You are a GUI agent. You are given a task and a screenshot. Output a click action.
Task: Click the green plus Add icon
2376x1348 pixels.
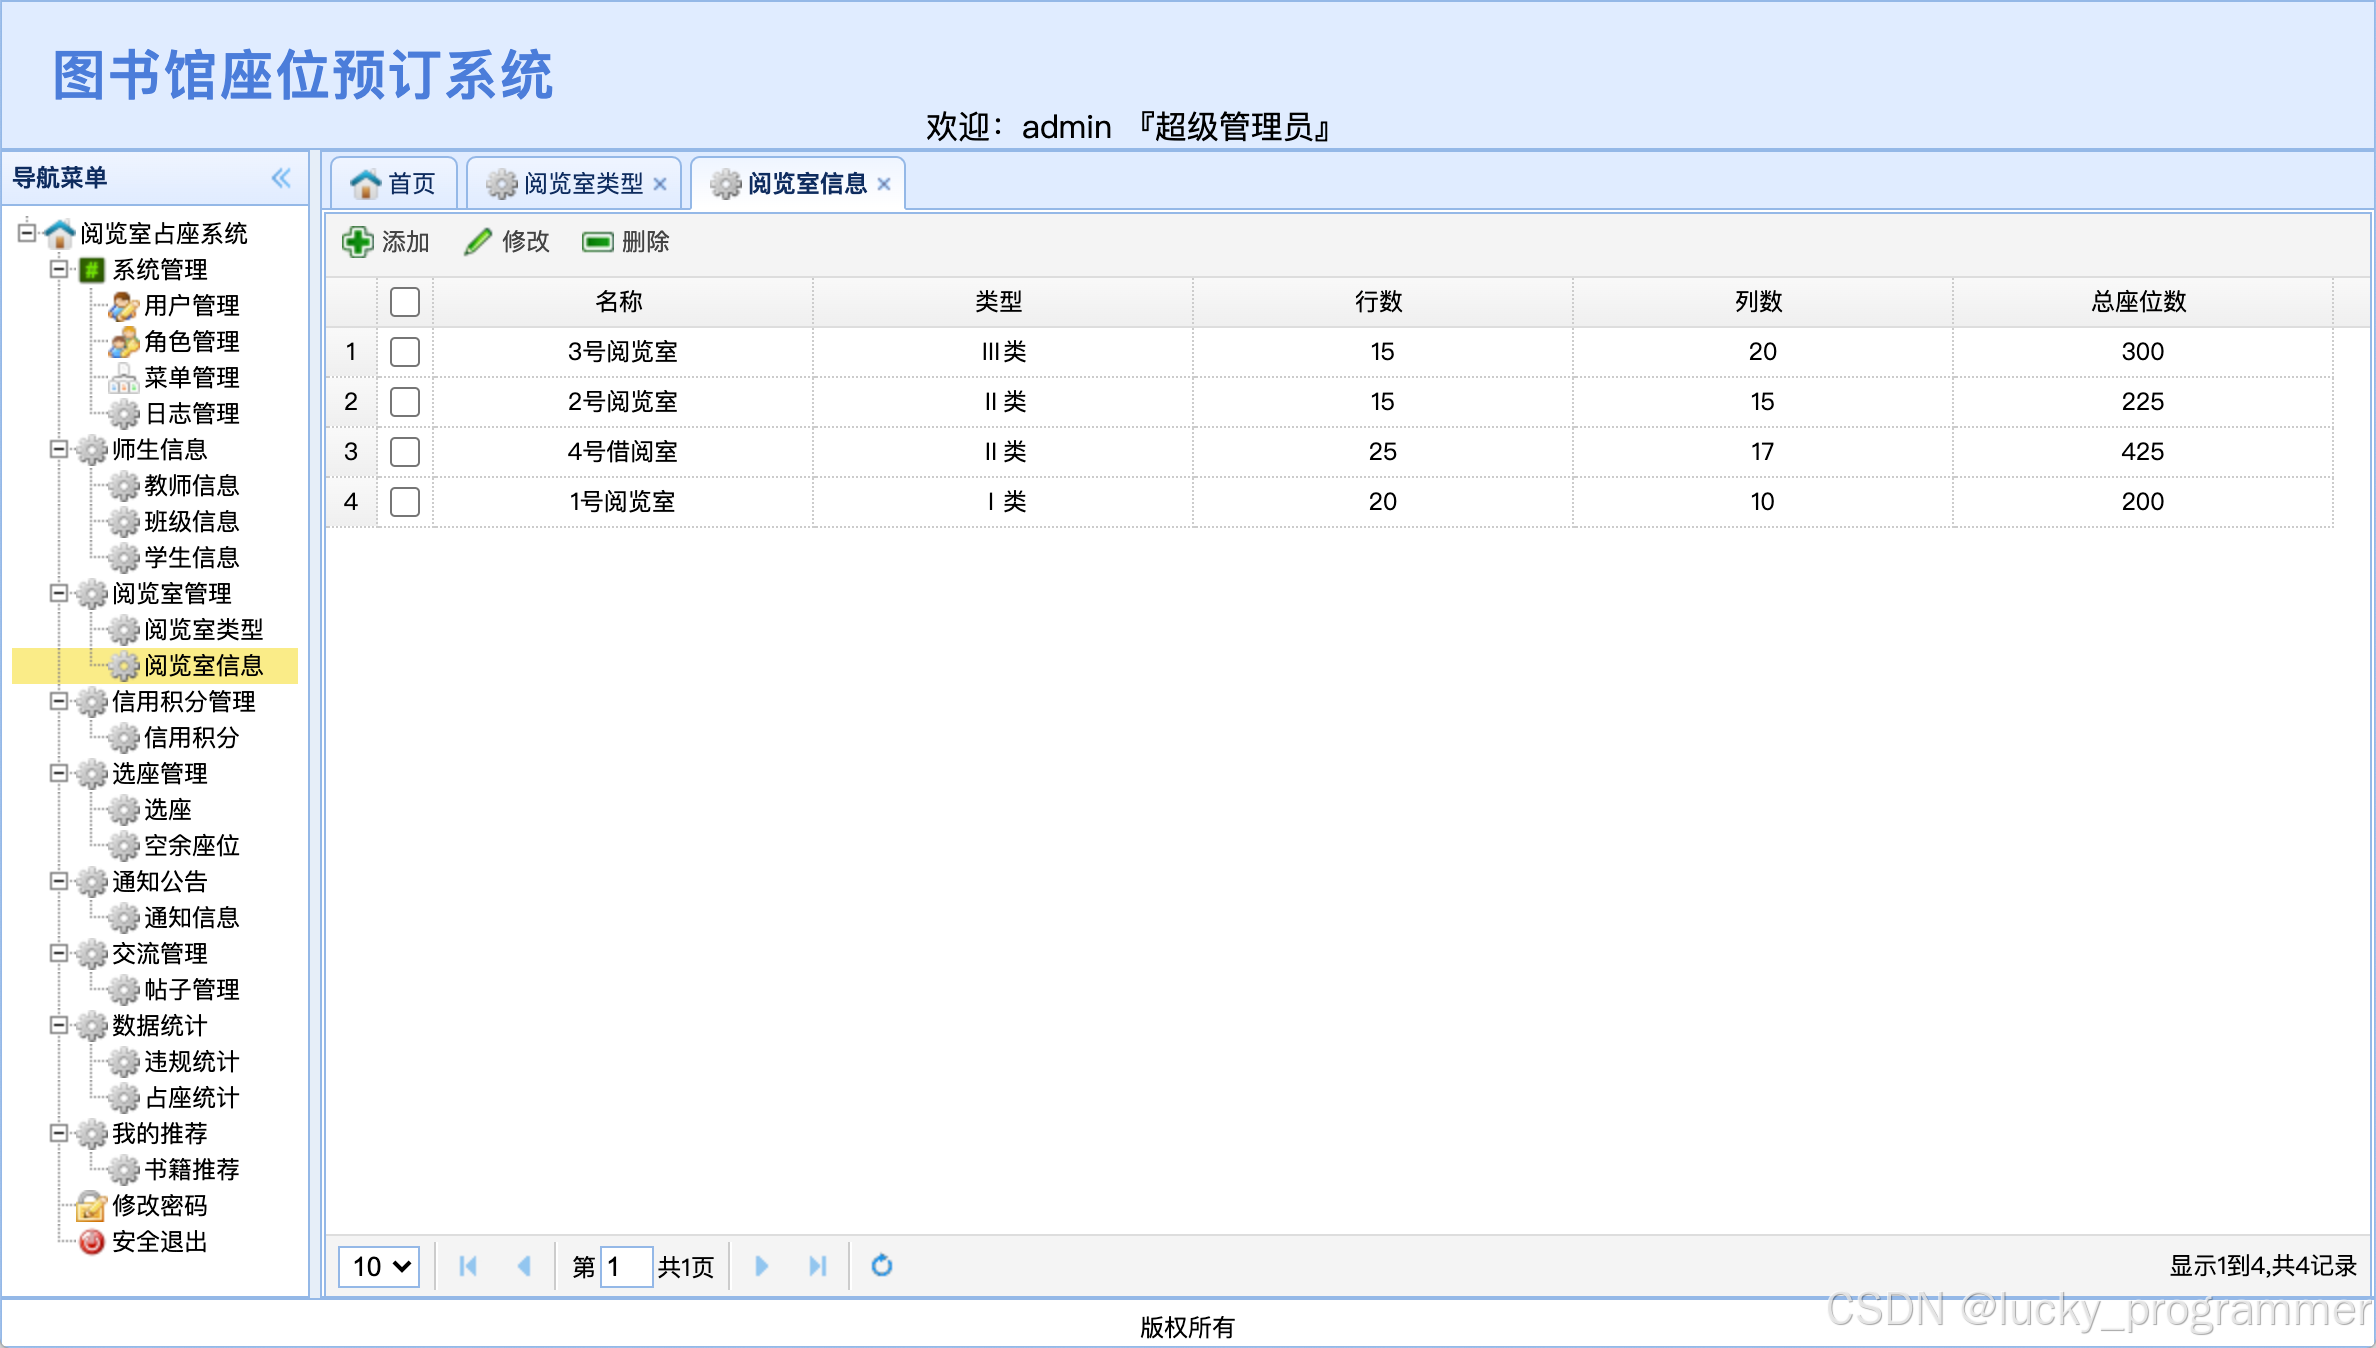357,242
